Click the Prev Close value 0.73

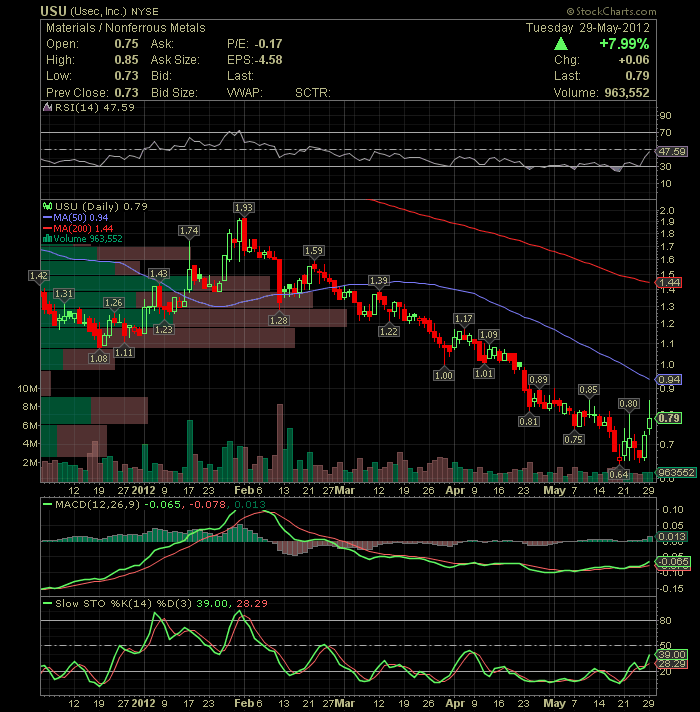point(126,93)
